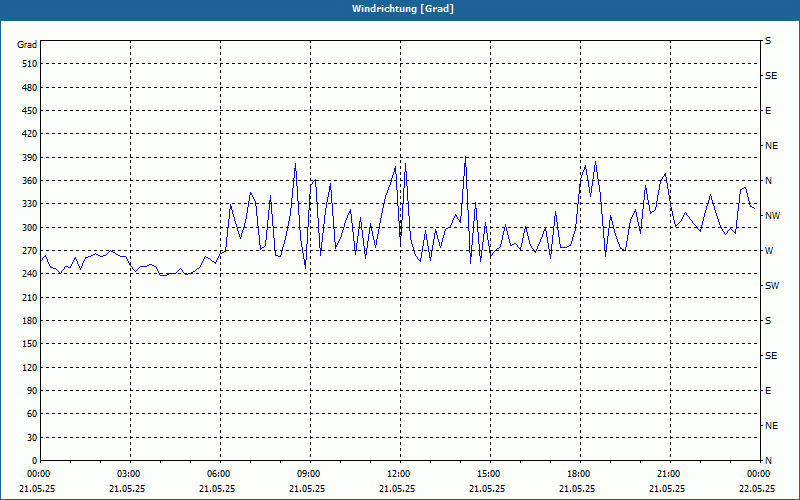Select the 22.05.25 date label
The image size is (800, 500).
(757, 488)
